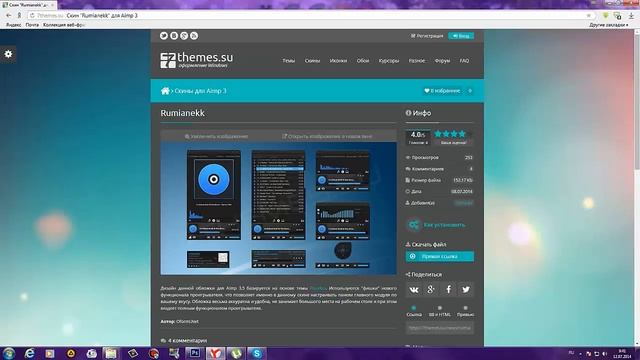Open the Обои menu item

[x=363, y=60]
